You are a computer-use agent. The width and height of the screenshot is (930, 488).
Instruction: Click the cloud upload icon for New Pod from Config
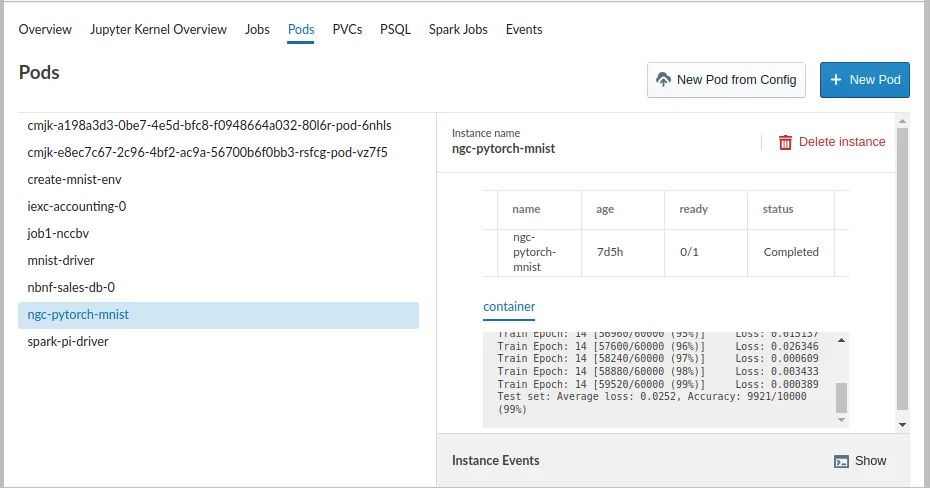[664, 79]
